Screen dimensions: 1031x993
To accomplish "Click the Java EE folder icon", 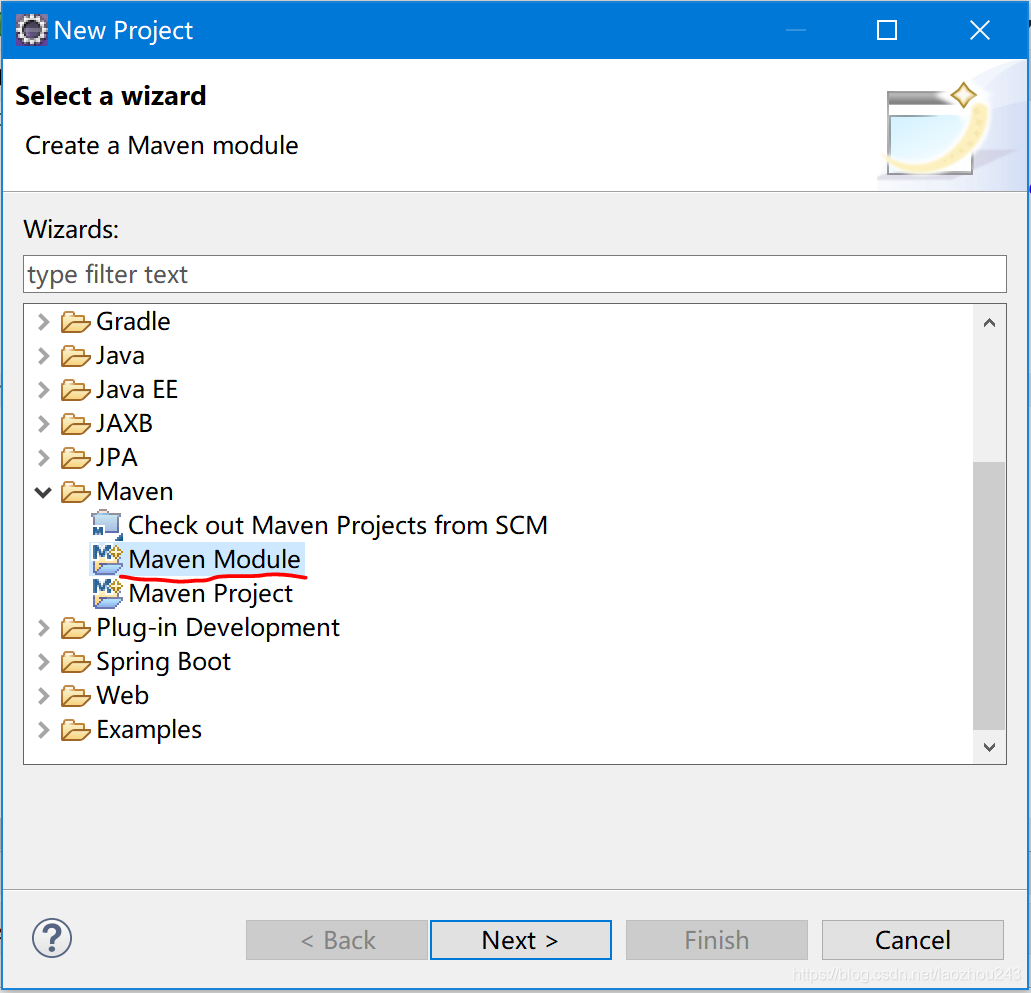I will (x=75, y=390).
